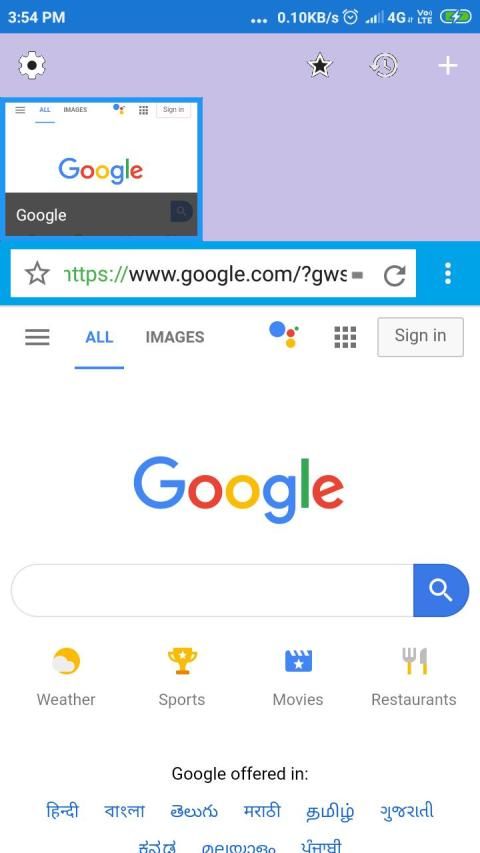This screenshot has width=480, height=853.
Task: Select the ALL tab
Action: click(99, 337)
